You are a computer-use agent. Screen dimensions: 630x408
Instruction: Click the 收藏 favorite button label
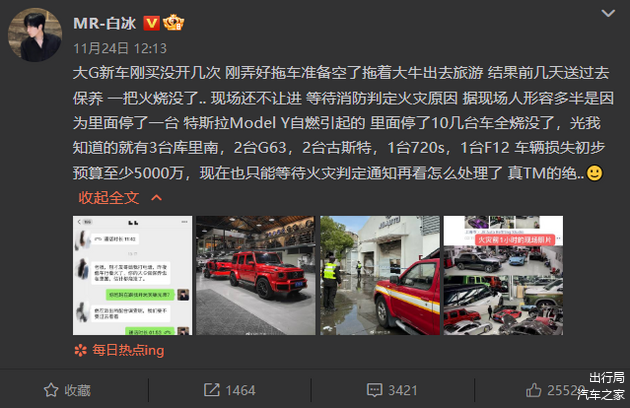pyautogui.click(x=78, y=390)
